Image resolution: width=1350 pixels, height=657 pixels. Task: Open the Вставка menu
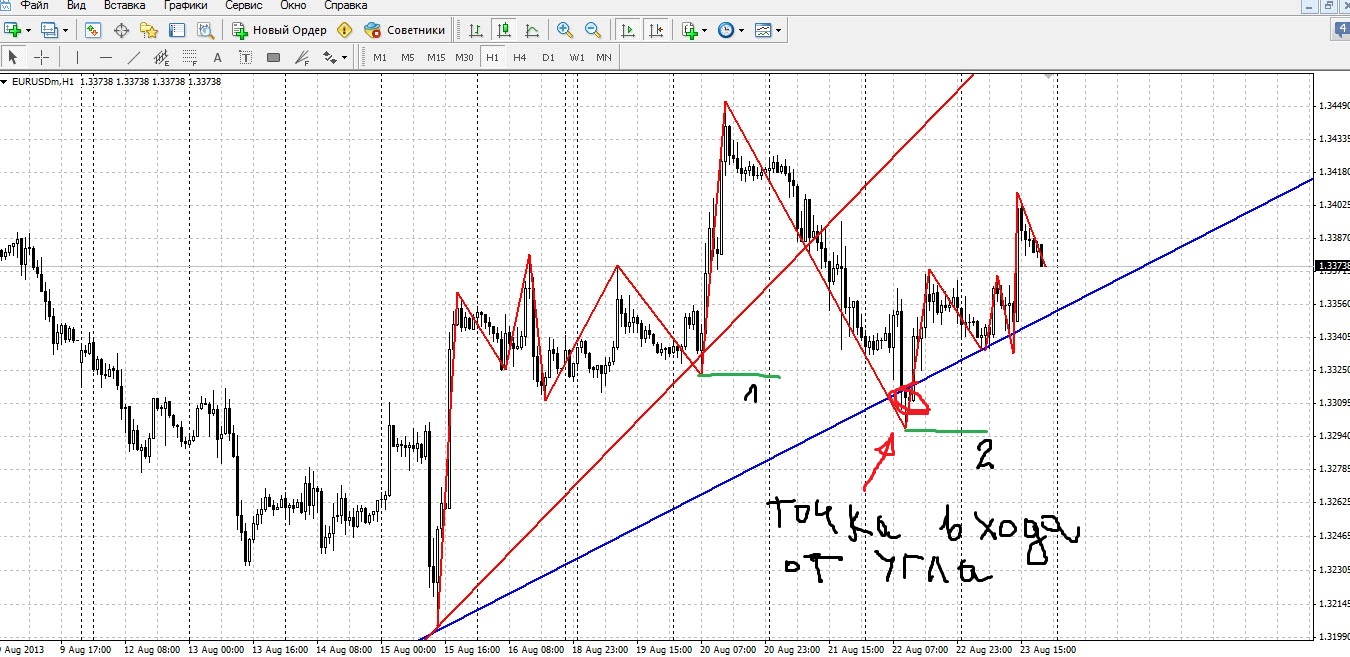coord(124,5)
